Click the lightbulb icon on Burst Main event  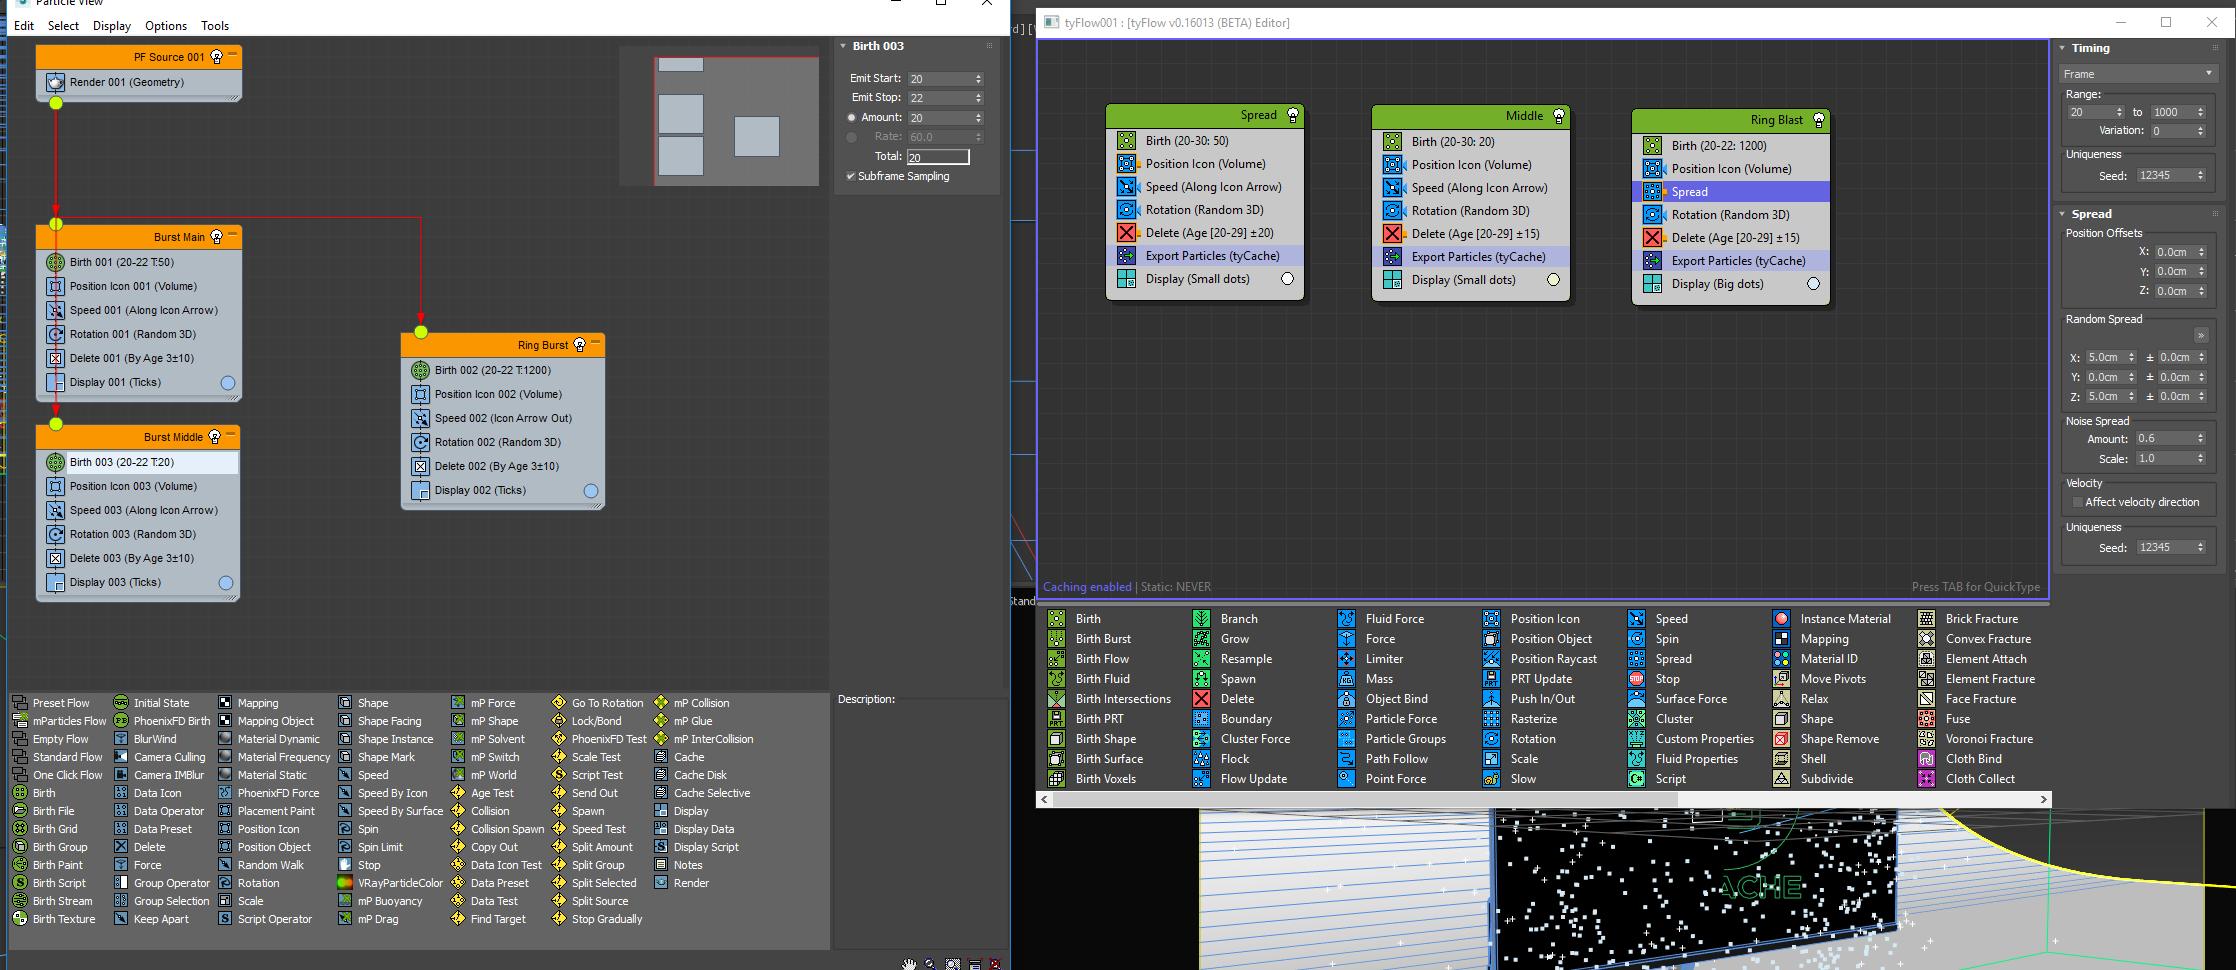coord(216,237)
